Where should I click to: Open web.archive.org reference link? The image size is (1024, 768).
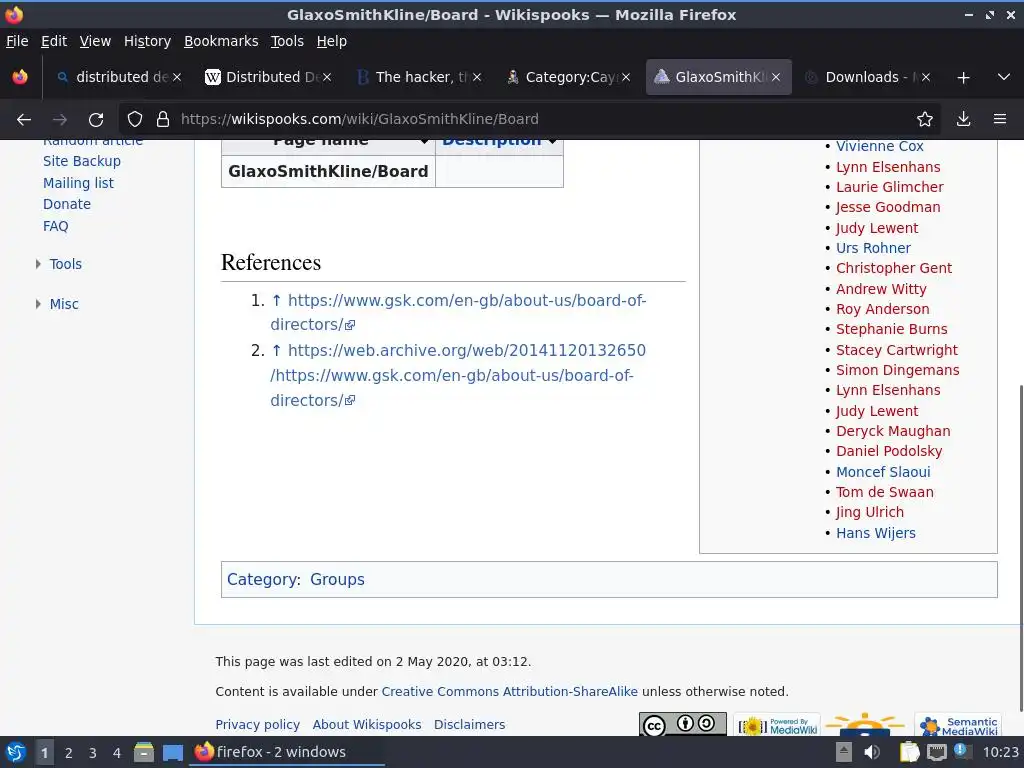[x=458, y=376]
